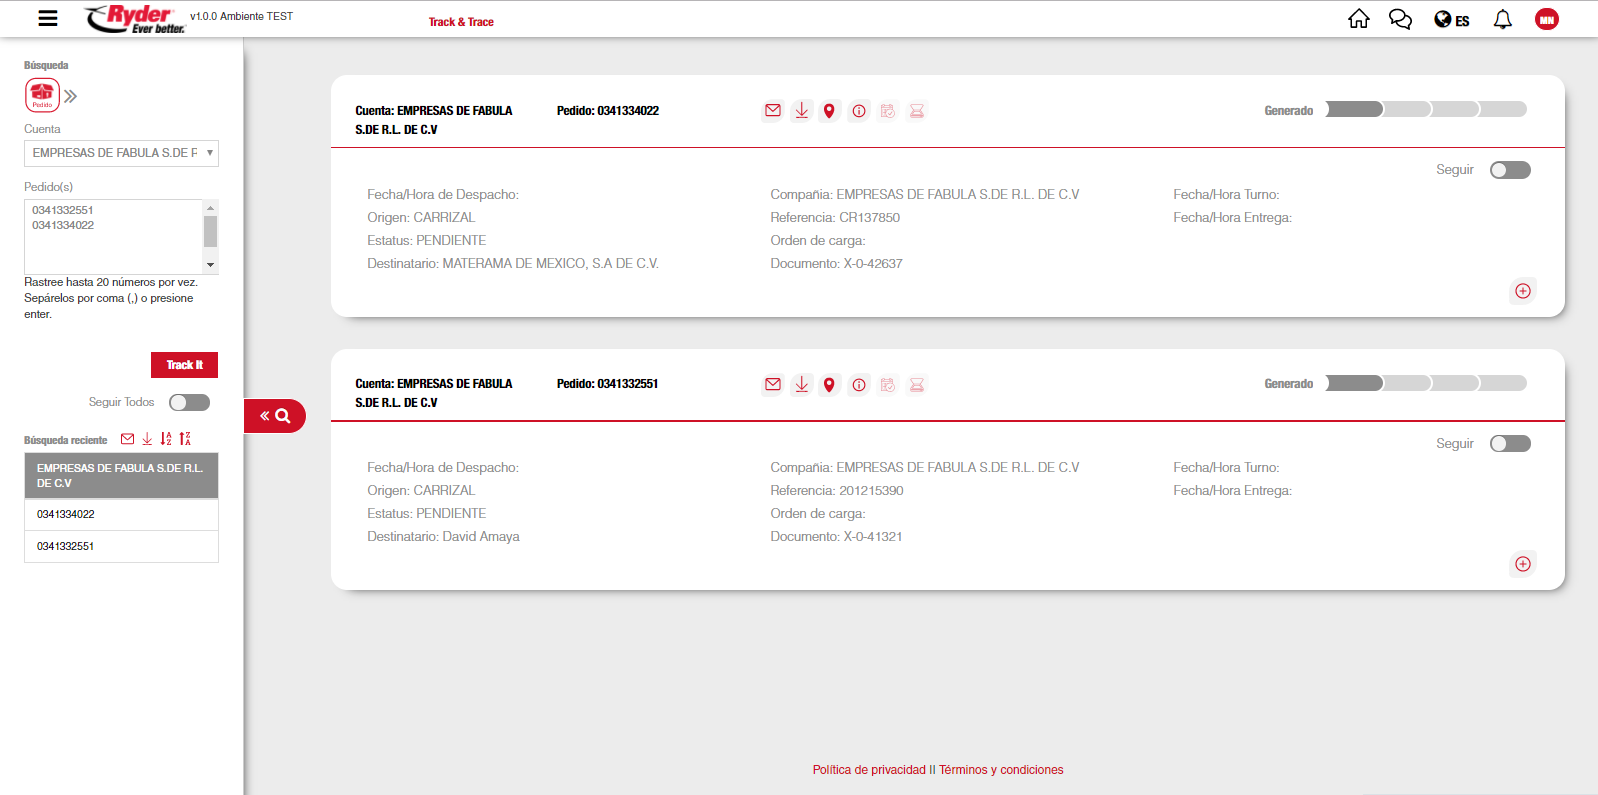Enable the Seguir Todos switch

coord(189,402)
